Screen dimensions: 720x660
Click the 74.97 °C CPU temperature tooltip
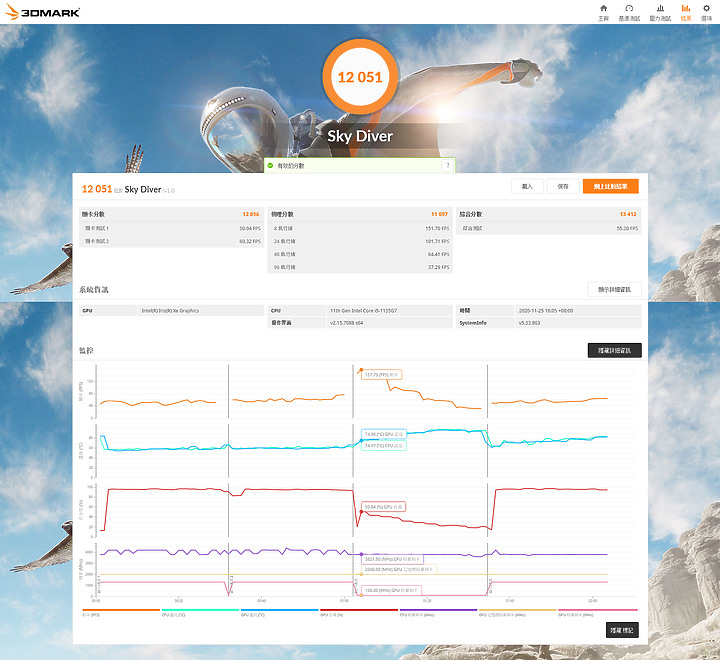pyautogui.click(x=384, y=446)
